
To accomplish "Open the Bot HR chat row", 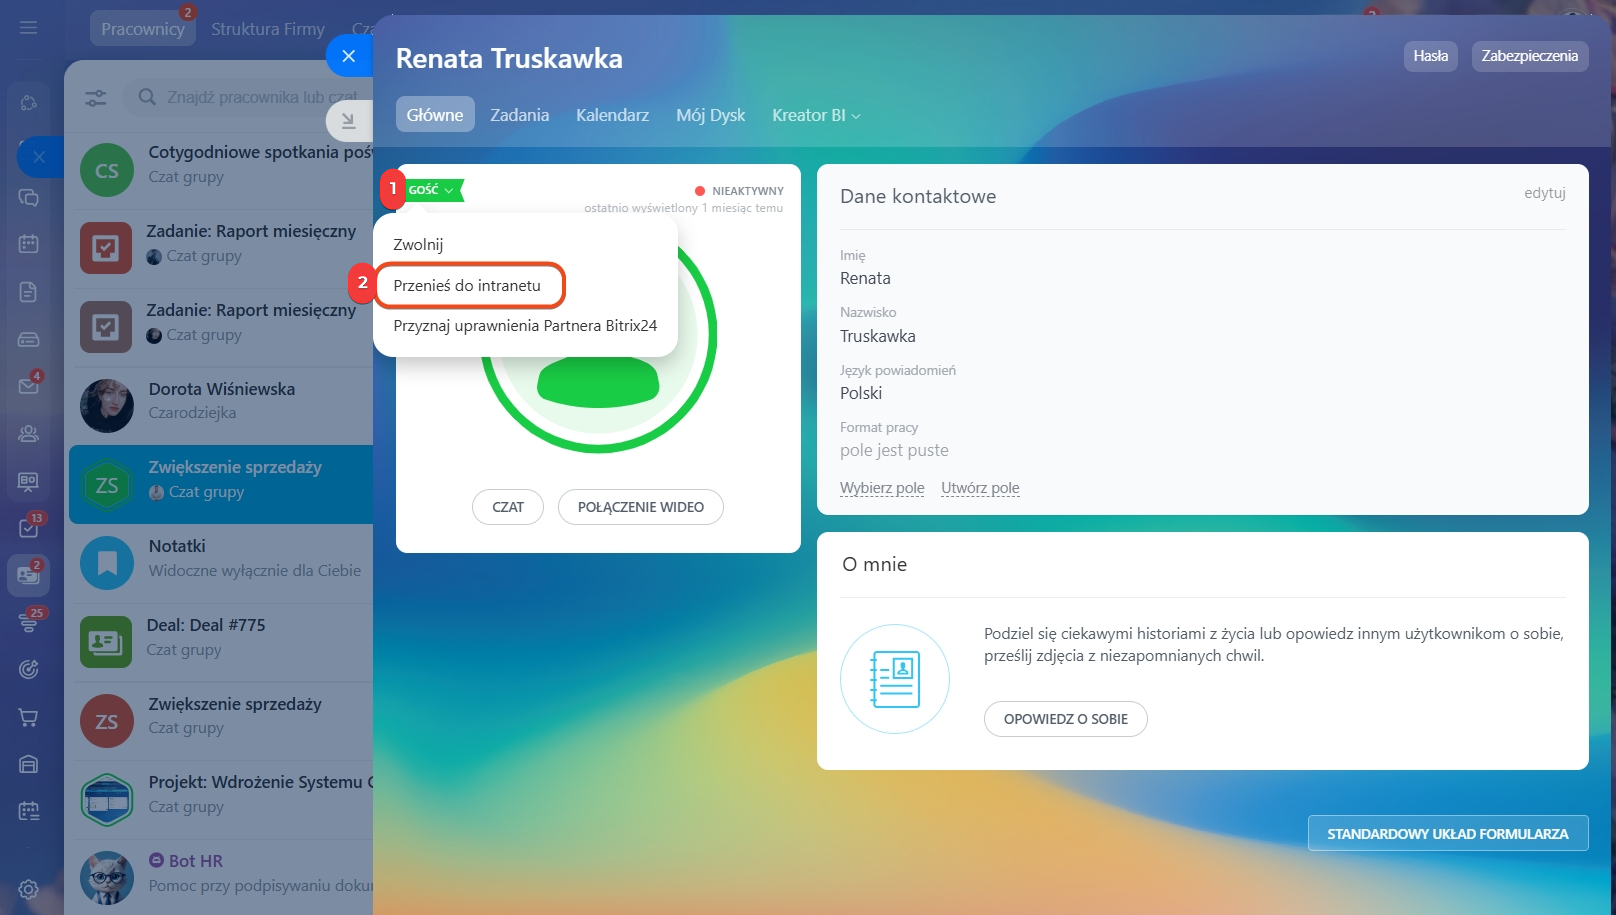I will click(x=220, y=877).
